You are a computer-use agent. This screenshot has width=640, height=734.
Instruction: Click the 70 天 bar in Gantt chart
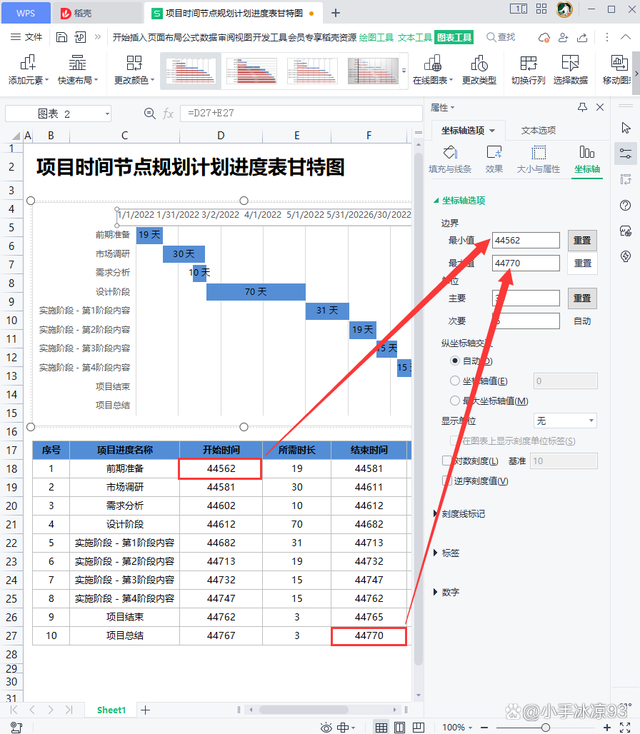[256, 292]
